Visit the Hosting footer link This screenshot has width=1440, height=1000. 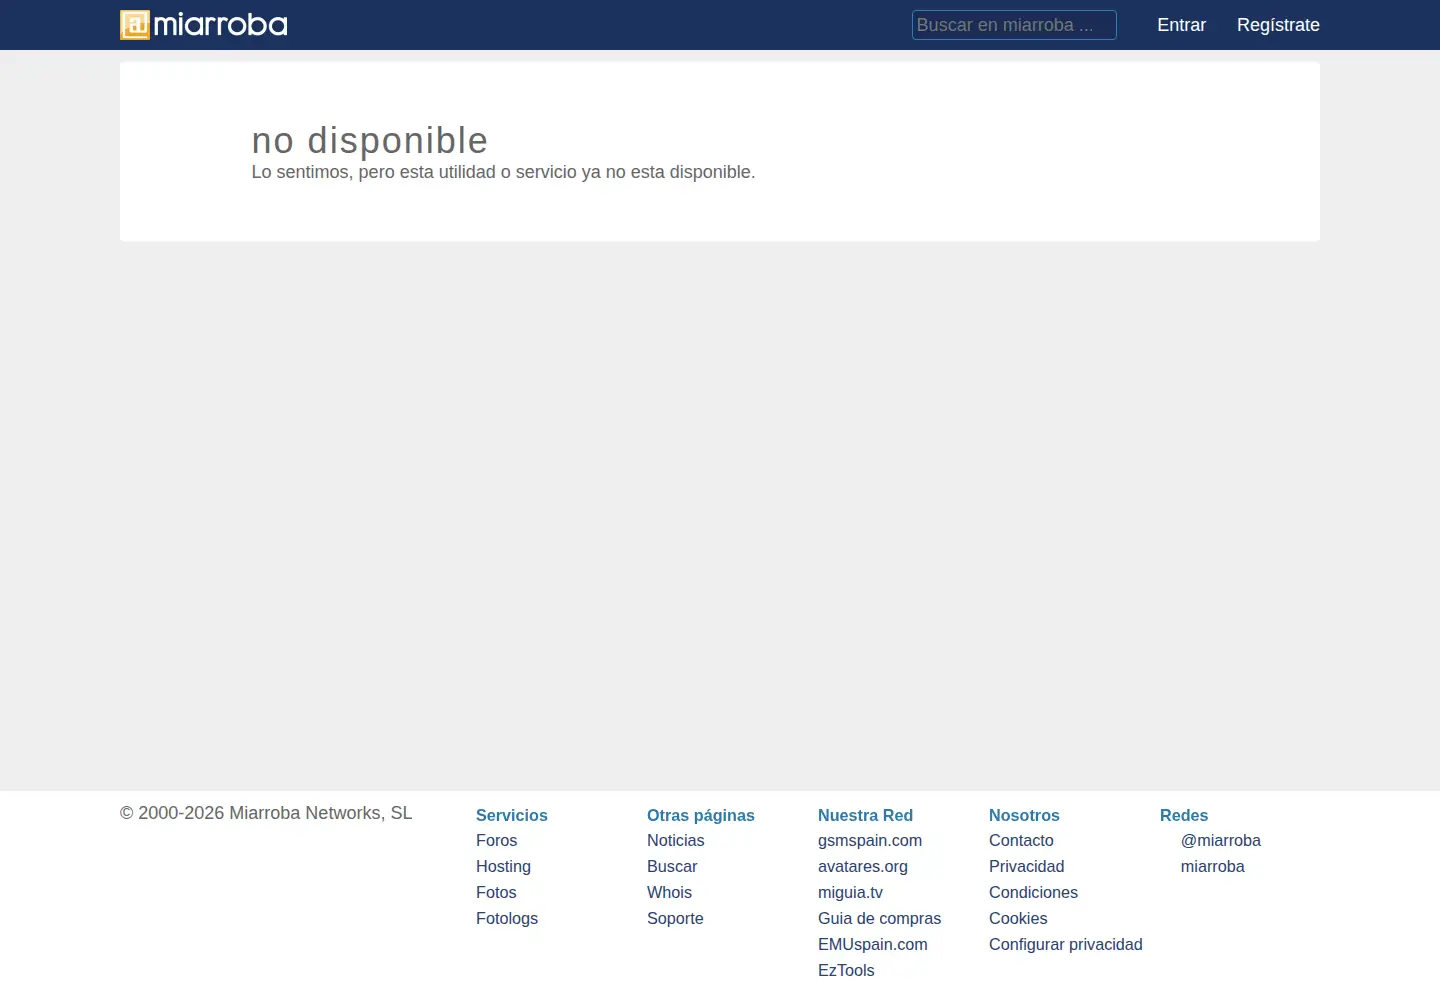503,867
